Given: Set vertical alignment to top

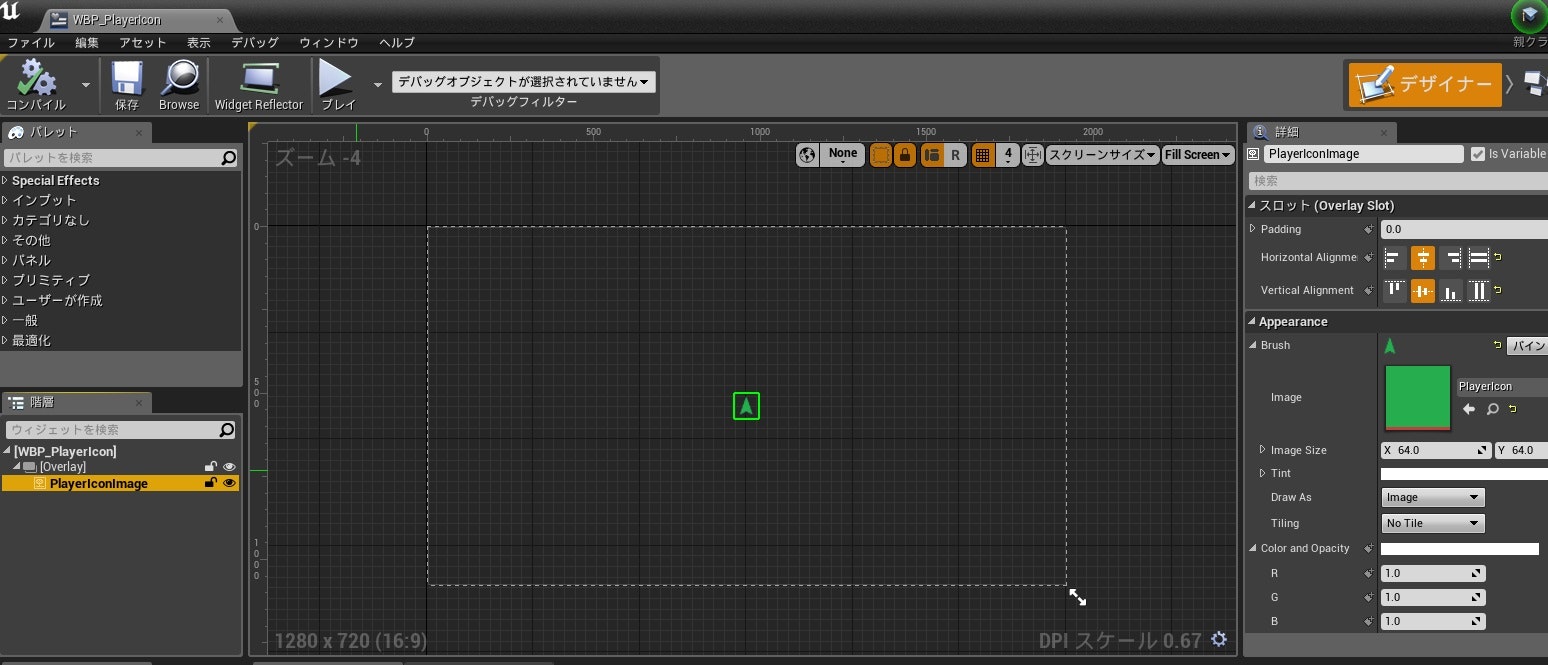Looking at the screenshot, I should pos(1394,291).
